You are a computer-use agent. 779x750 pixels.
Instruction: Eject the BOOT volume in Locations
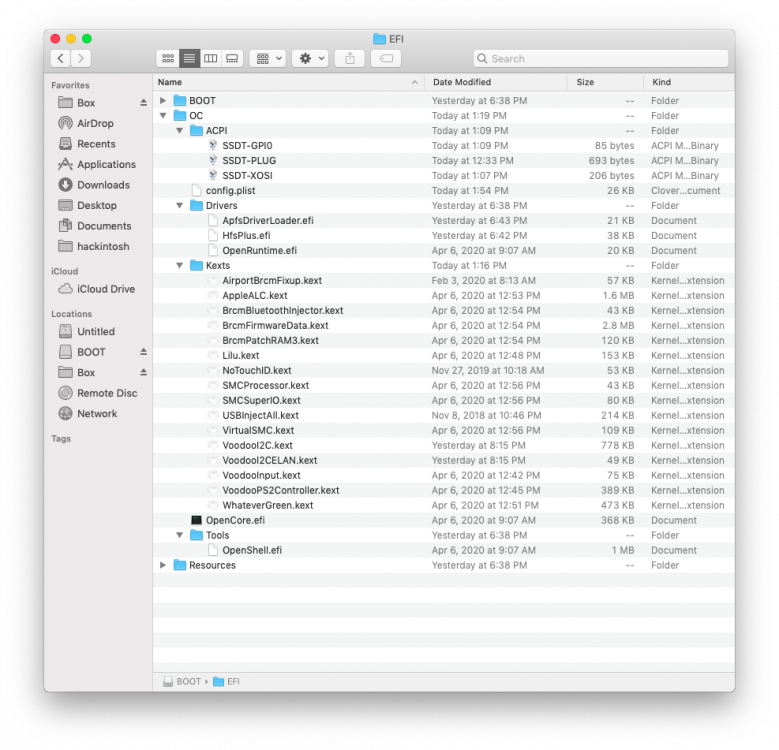(x=143, y=352)
